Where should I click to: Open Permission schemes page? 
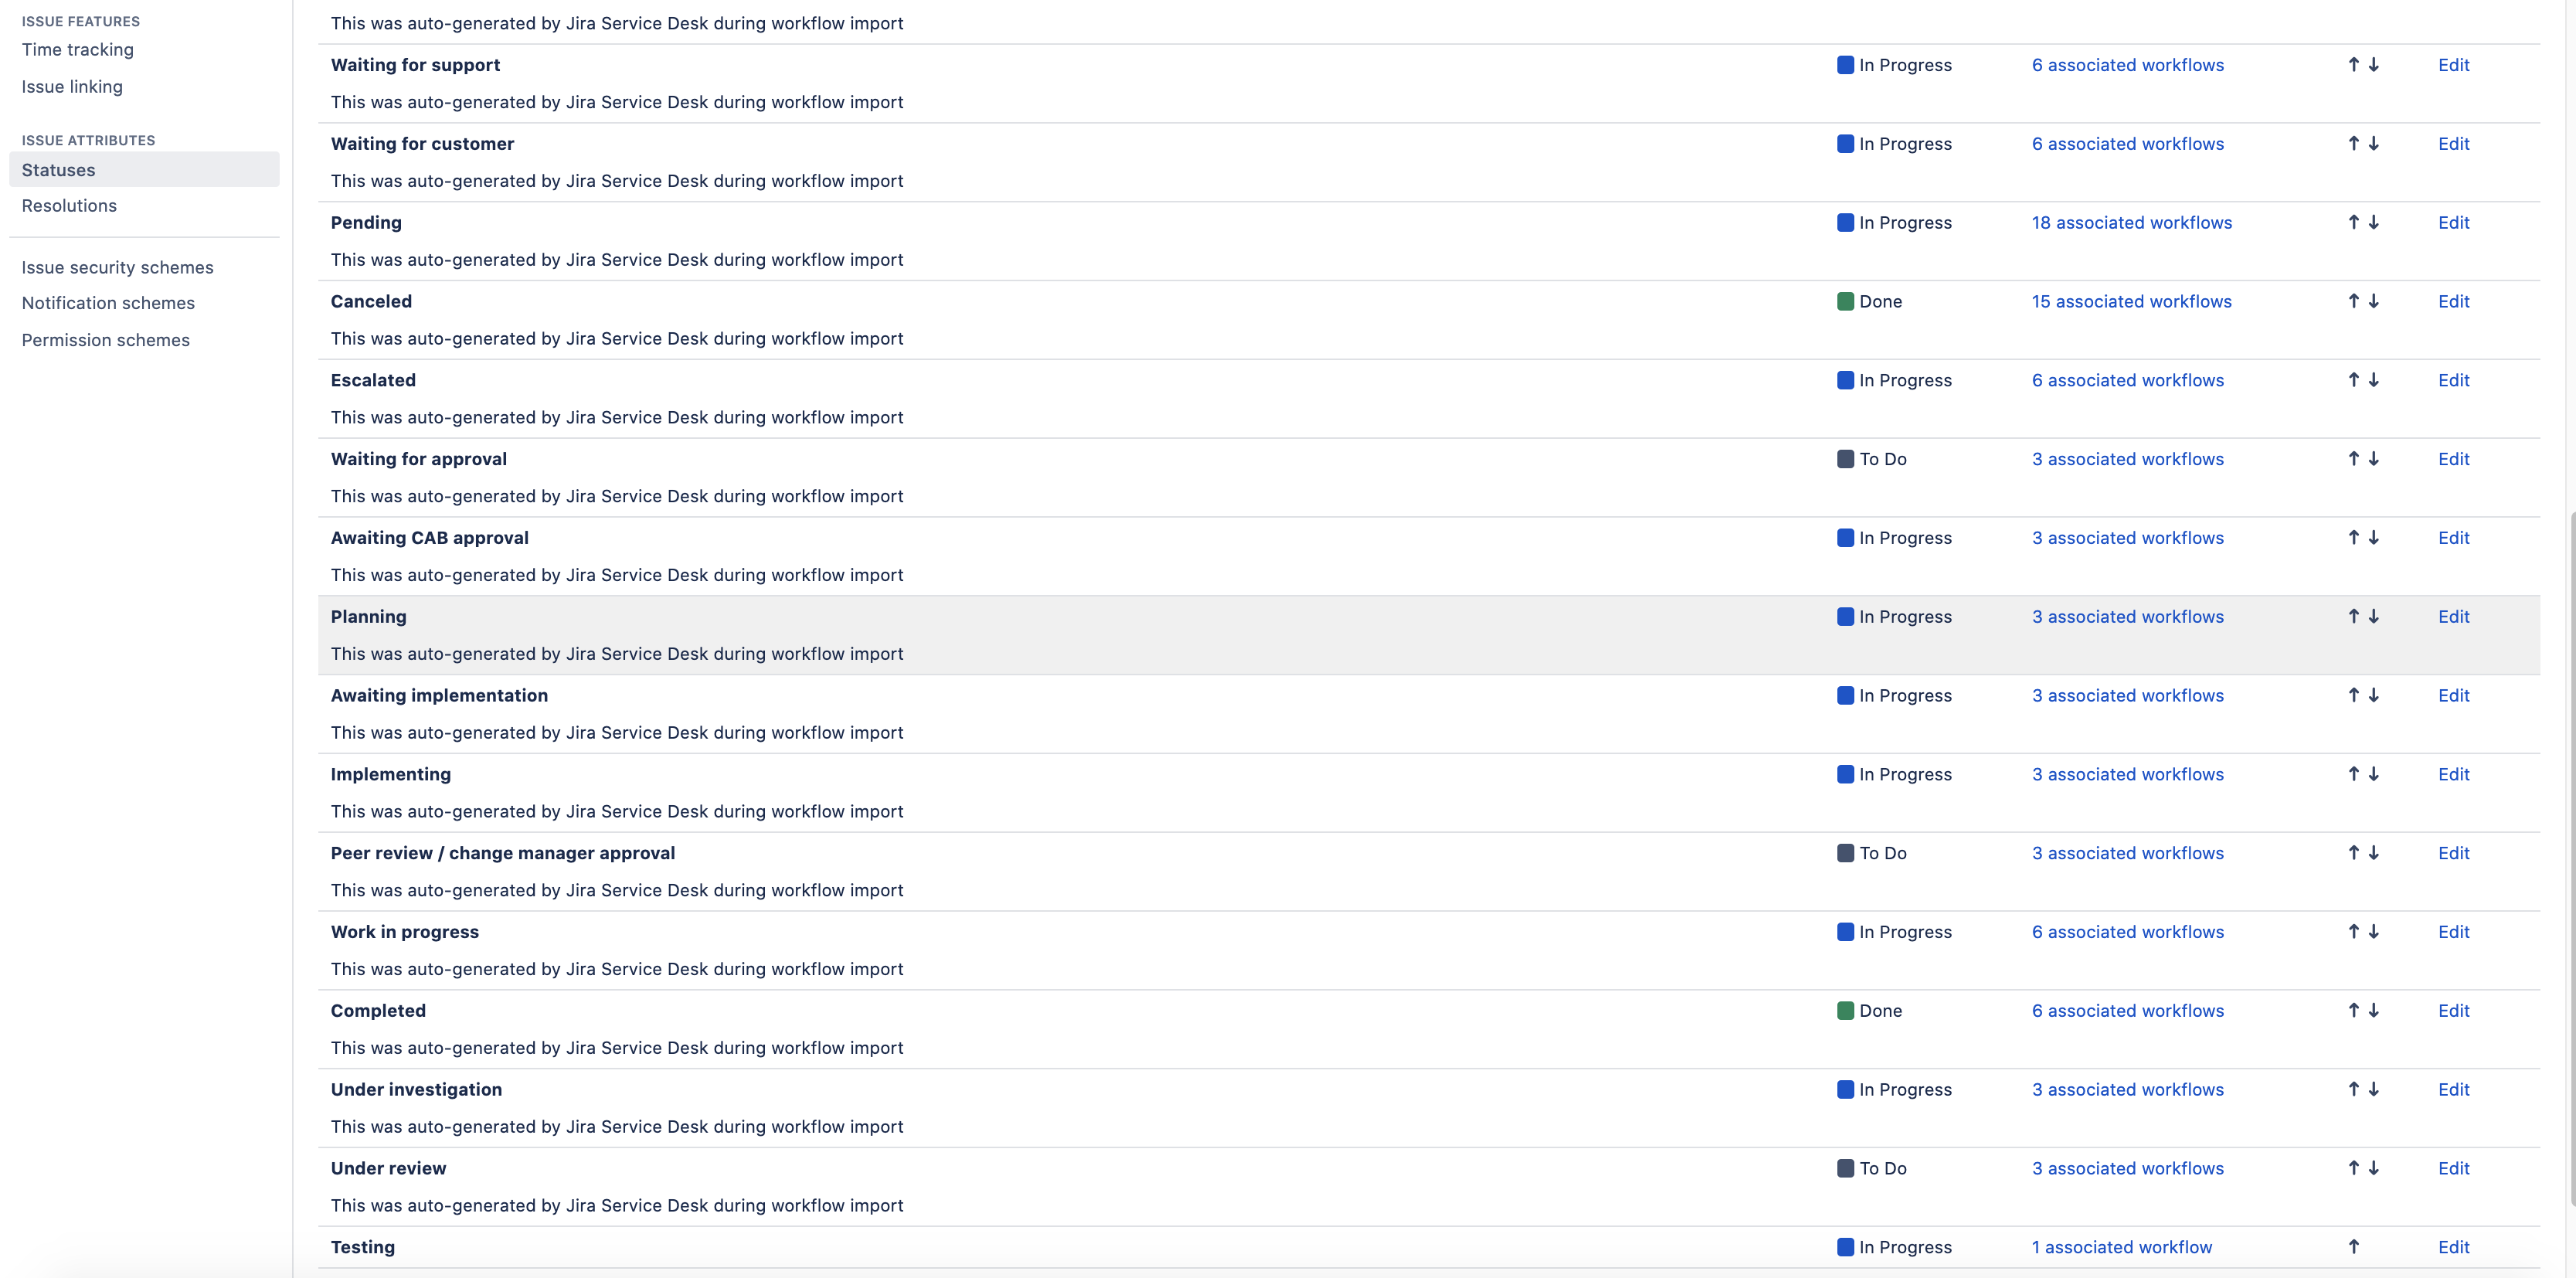(x=105, y=340)
